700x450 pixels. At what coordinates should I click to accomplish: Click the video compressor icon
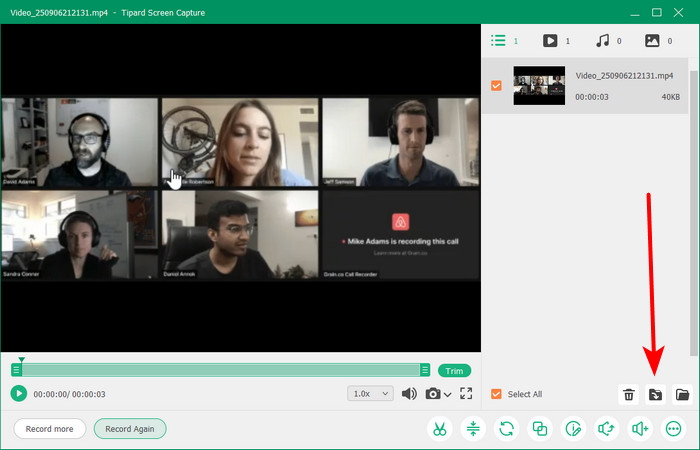pos(473,429)
